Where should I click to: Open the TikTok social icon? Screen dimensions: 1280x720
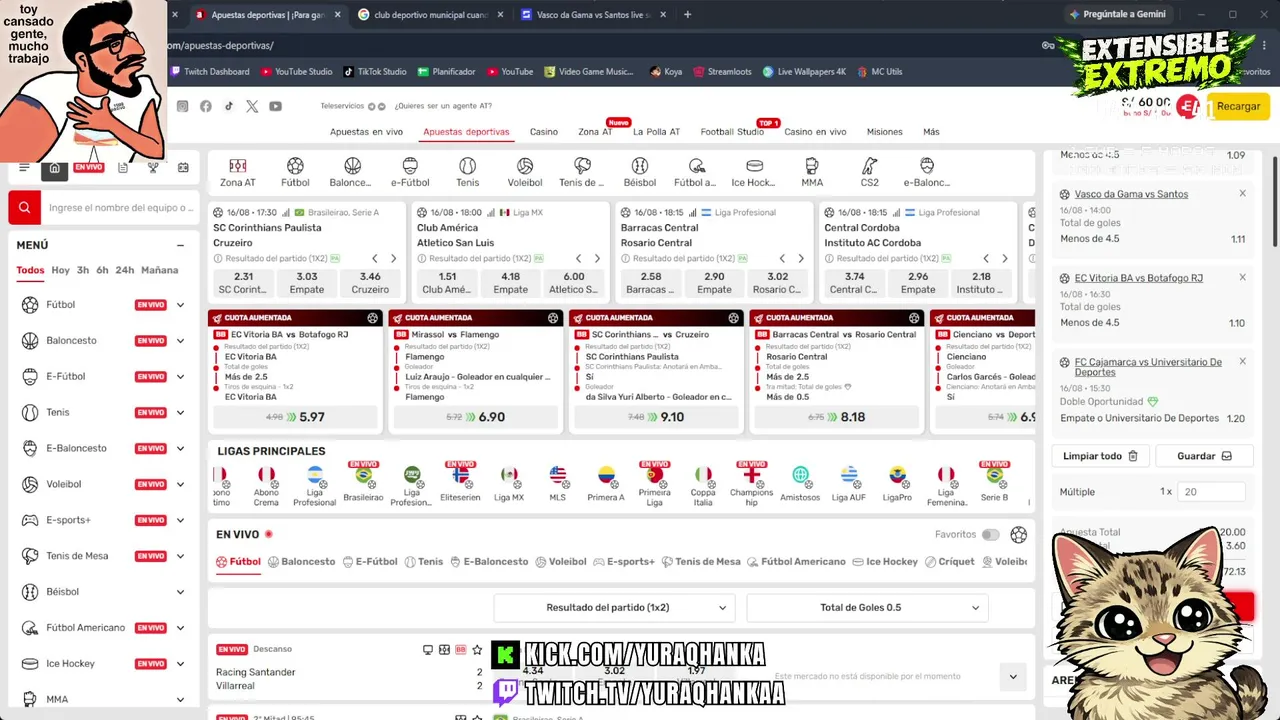tap(229, 106)
